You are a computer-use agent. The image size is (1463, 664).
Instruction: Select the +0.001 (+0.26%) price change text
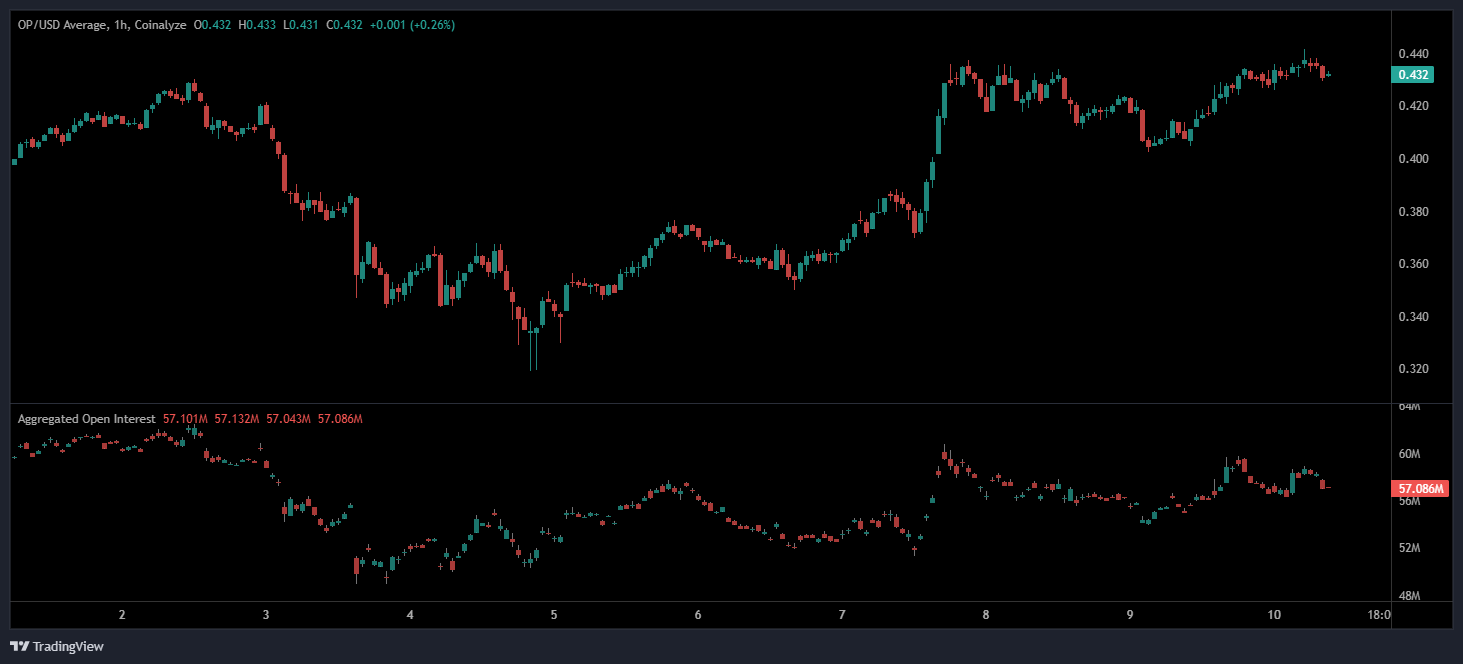pos(412,25)
